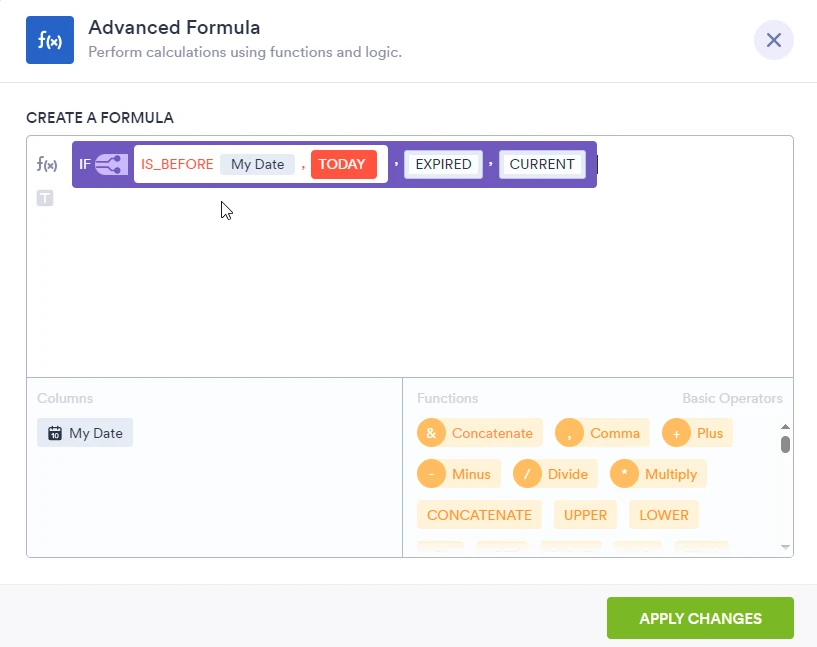The width and height of the screenshot is (817, 647).
Task: Click the TODAY function chip in the formula
Action: coord(345,164)
